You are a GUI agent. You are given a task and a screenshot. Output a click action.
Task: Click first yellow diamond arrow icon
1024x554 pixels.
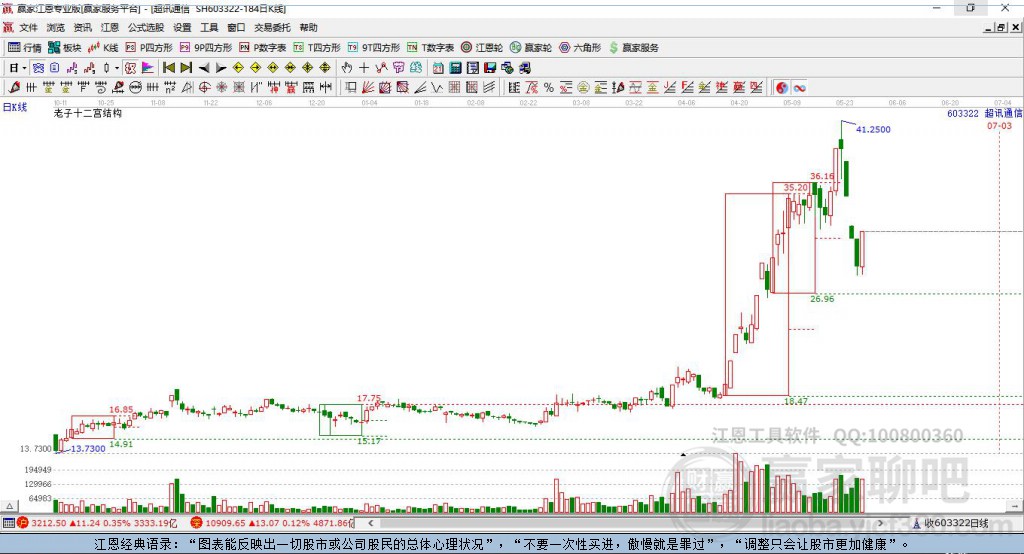[238, 68]
